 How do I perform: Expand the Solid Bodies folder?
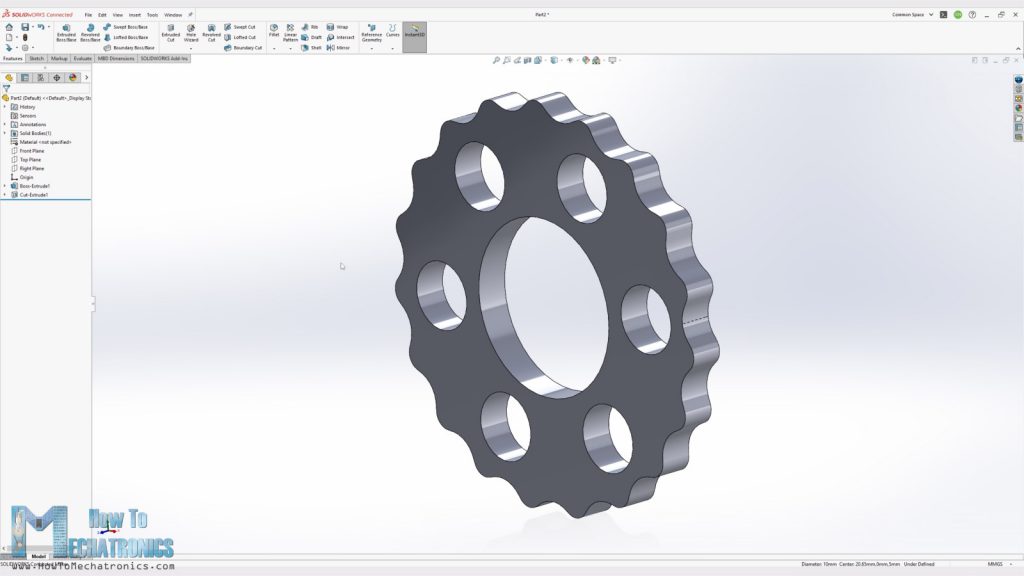pos(4,133)
